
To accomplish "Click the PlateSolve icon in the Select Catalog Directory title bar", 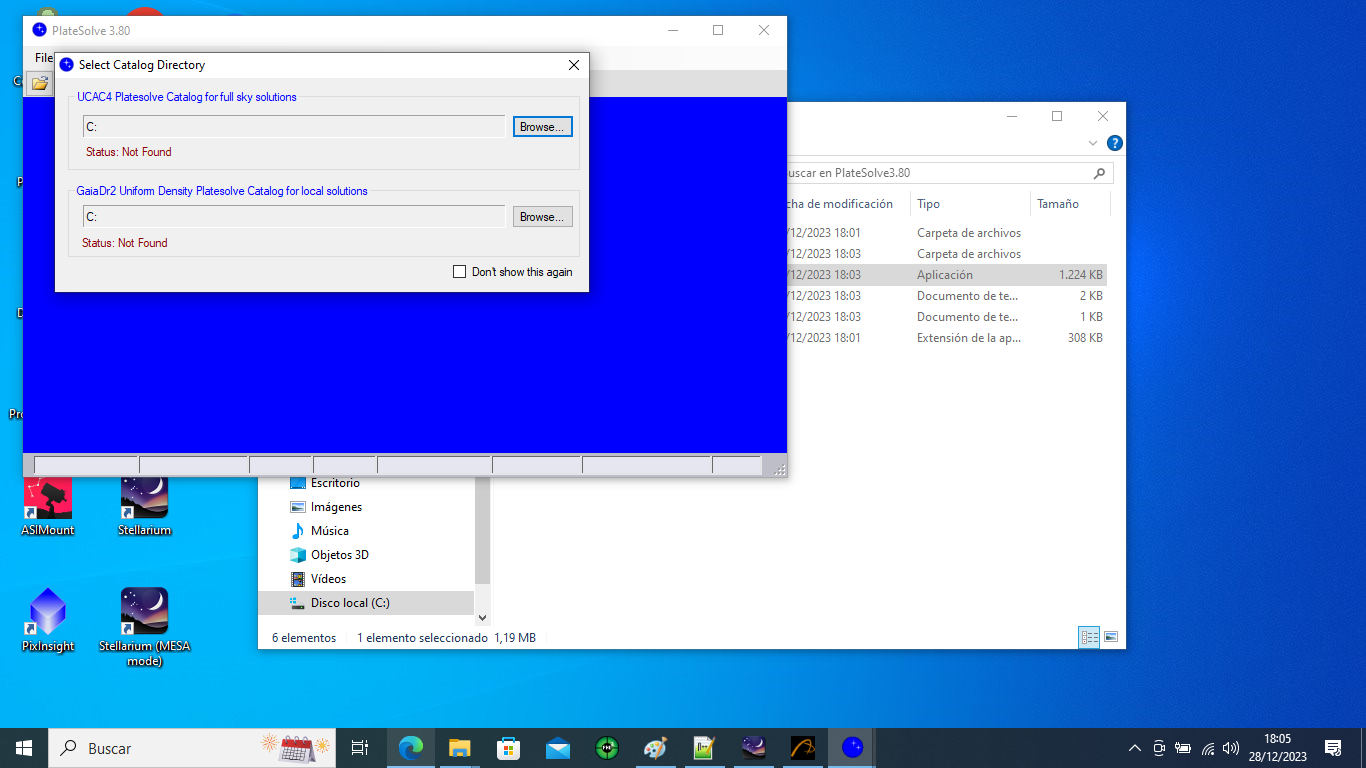I will click(x=67, y=65).
